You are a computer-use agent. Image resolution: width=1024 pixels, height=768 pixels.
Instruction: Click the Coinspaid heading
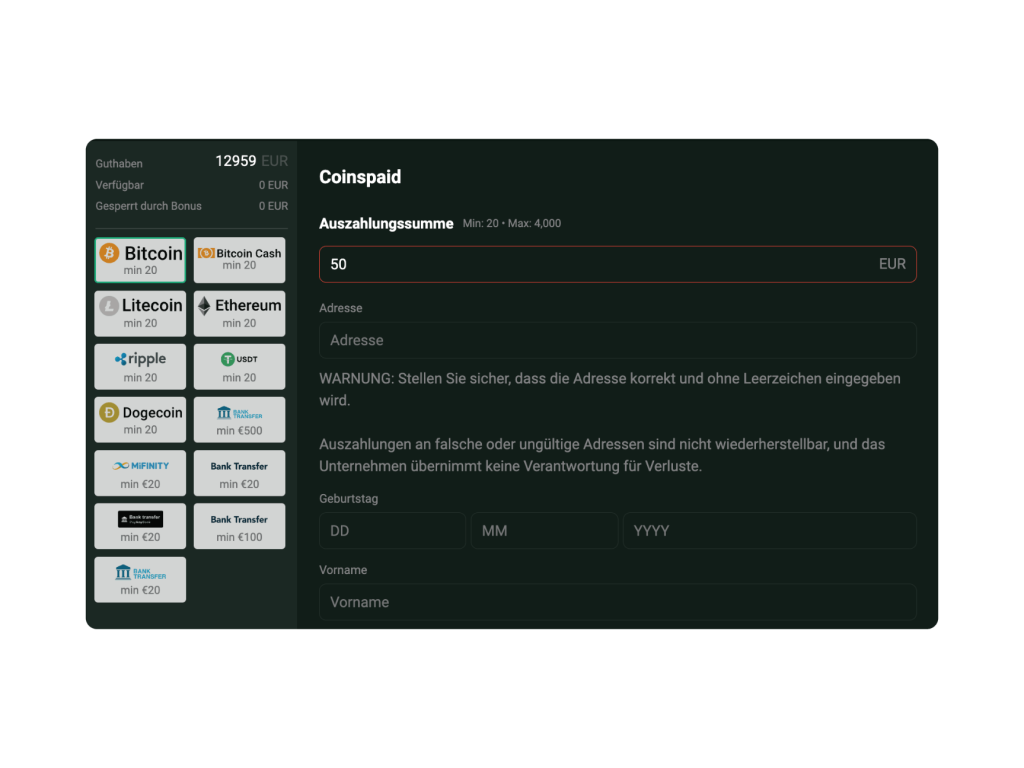pos(360,177)
